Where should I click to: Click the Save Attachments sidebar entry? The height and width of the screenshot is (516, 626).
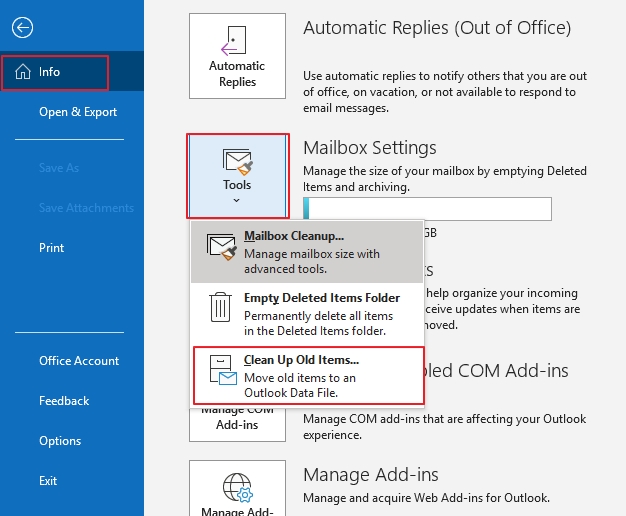(x=86, y=208)
